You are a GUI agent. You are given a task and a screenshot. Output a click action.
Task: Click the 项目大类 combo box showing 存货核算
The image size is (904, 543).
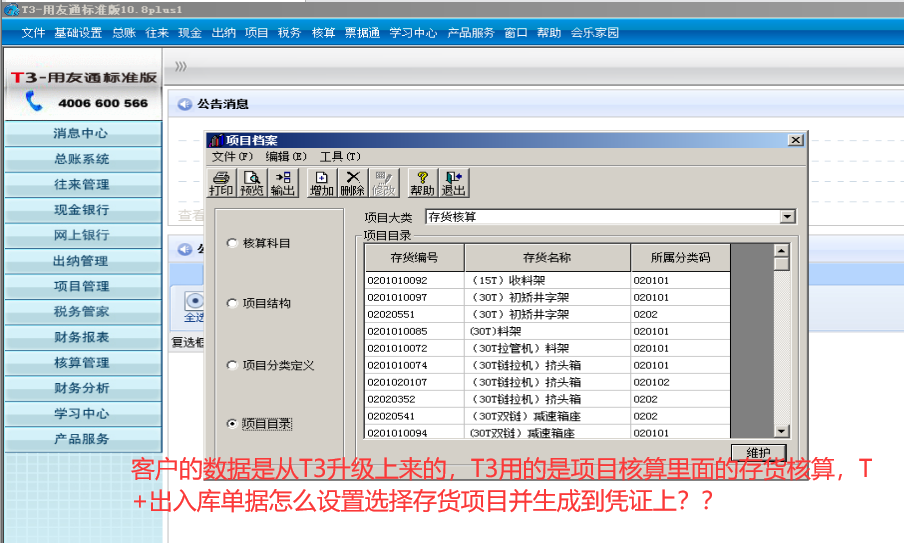610,217
